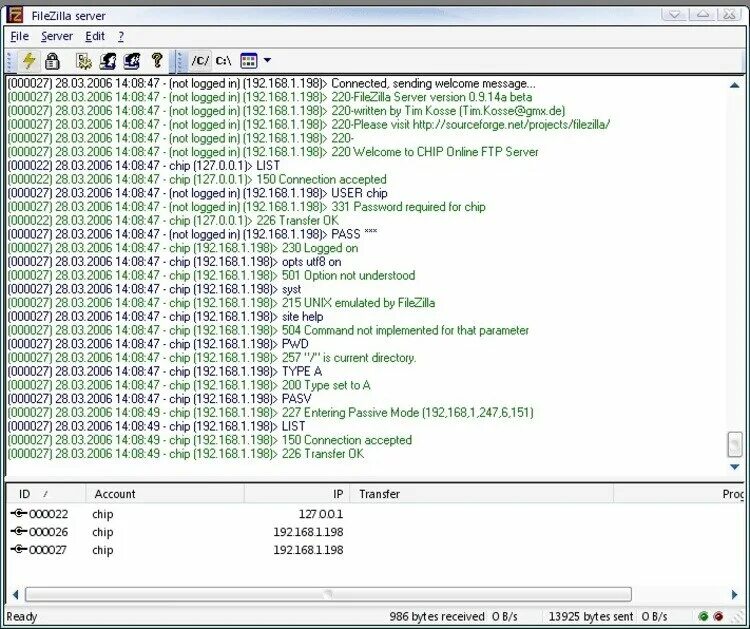Switch path display to C:\ format
This screenshot has height=629, width=750.
pos(223,61)
